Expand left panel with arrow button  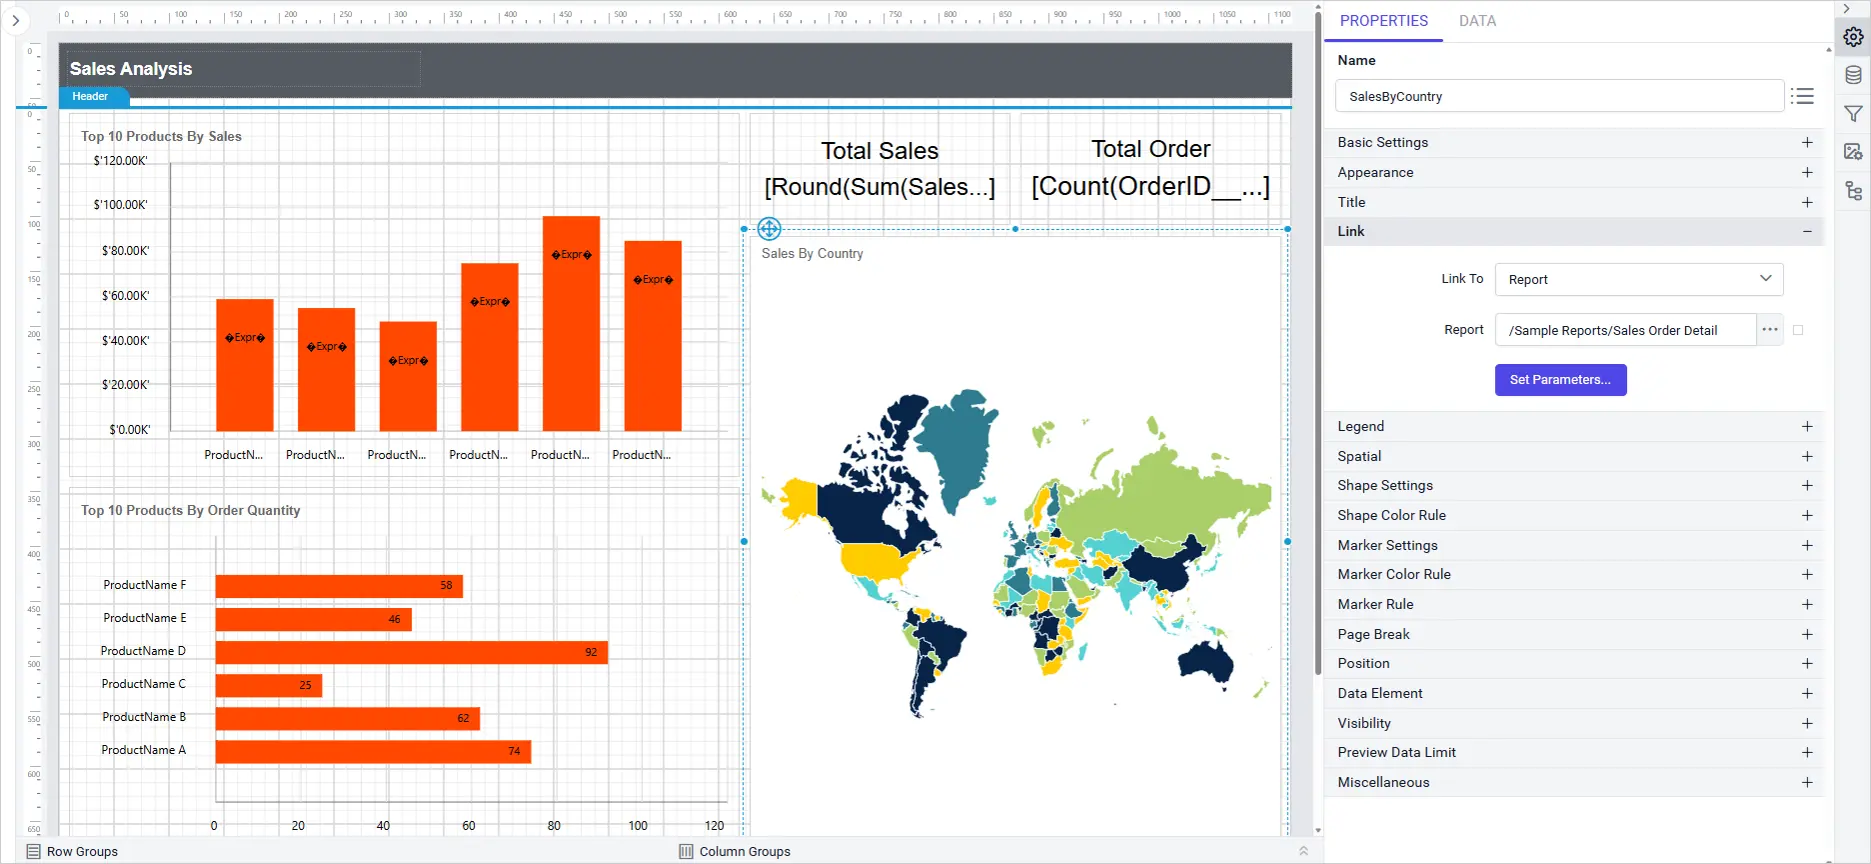point(15,21)
